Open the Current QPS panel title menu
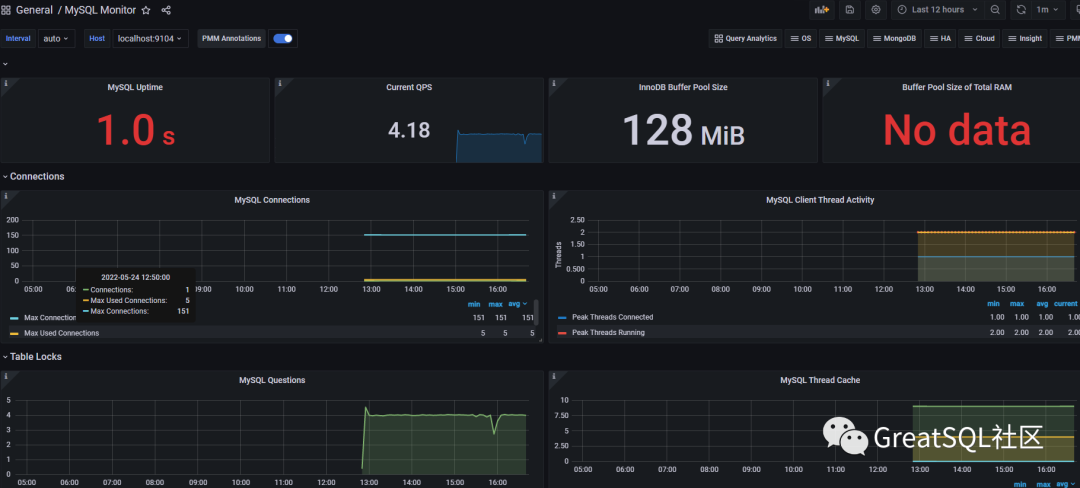 tap(409, 87)
